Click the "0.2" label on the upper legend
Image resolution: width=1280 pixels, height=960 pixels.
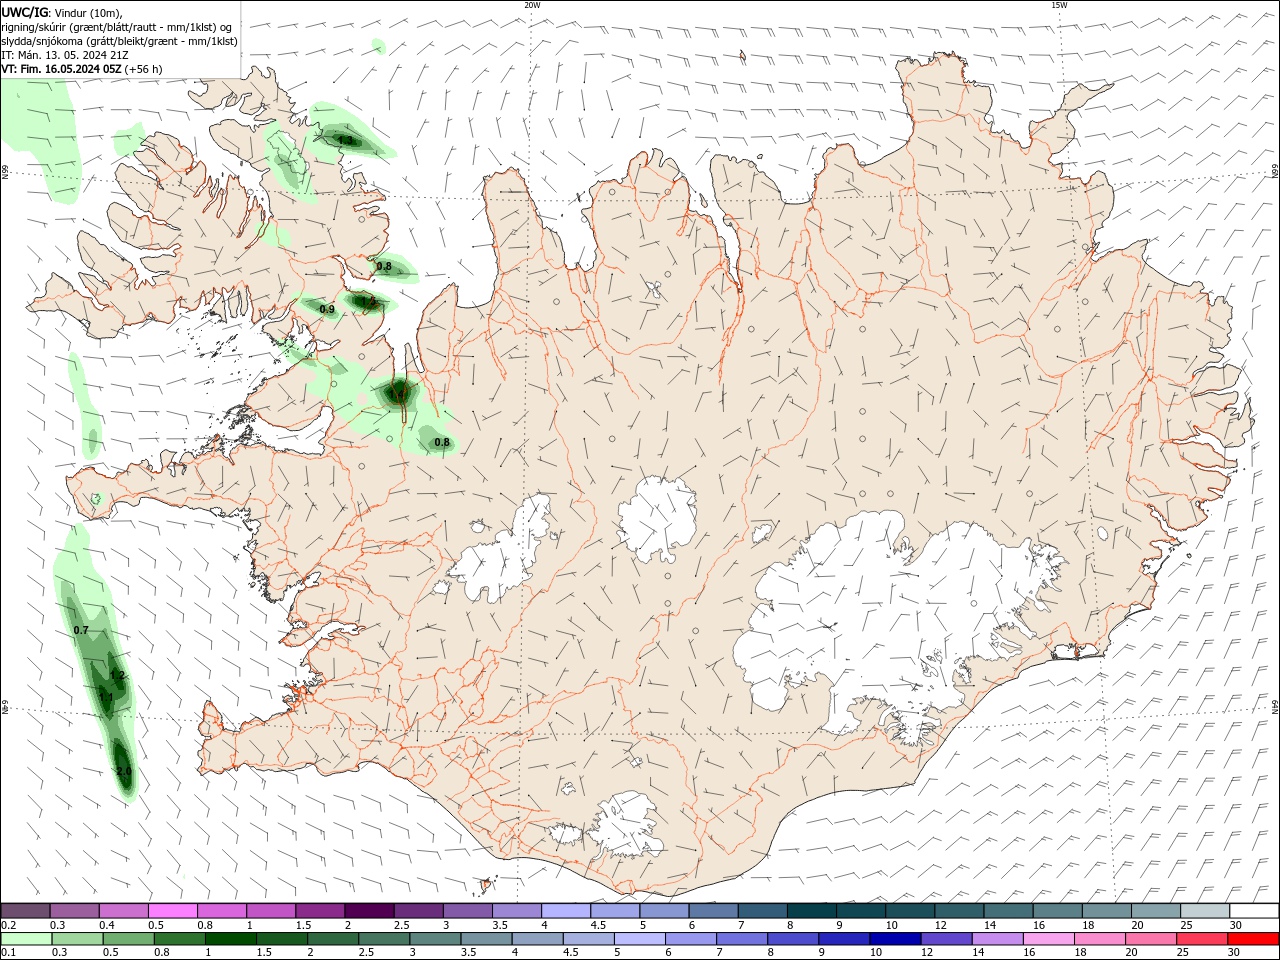coord(8,925)
